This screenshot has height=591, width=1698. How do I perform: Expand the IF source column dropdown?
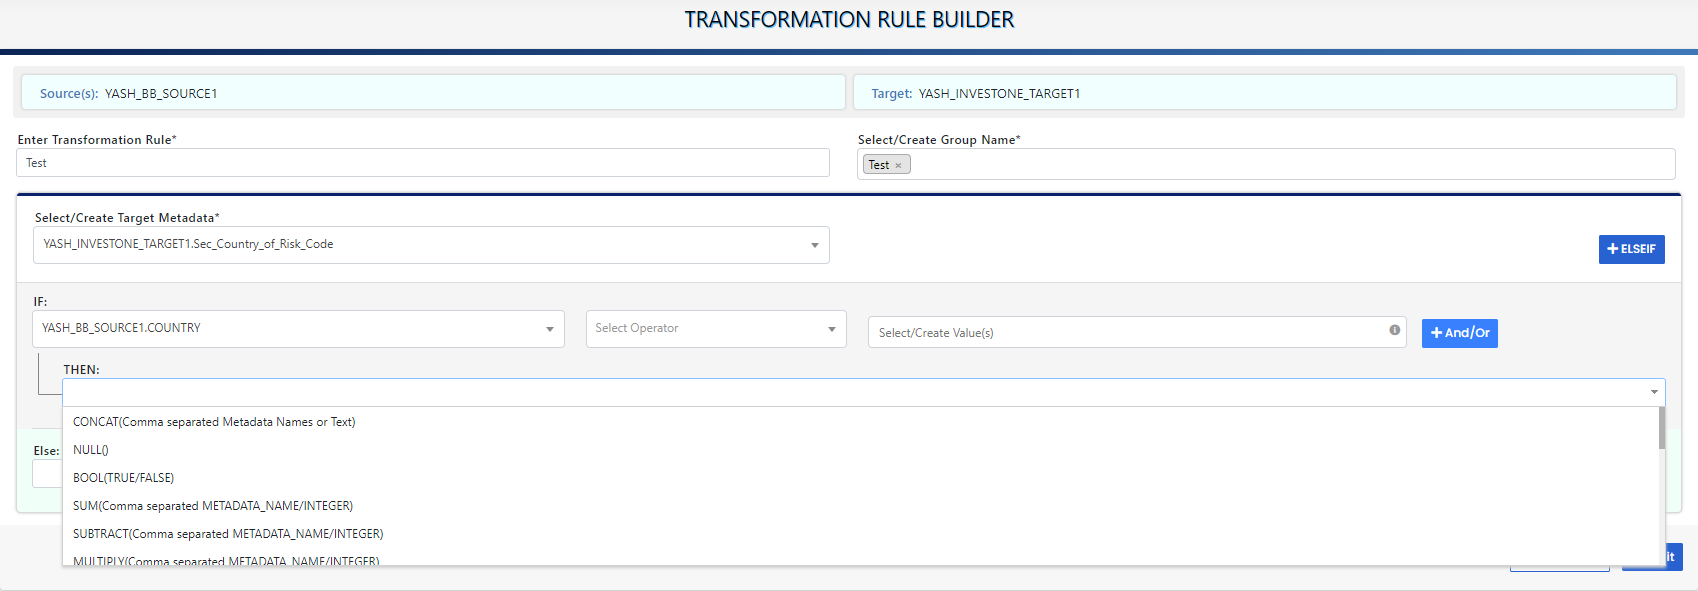click(x=549, y=329)
